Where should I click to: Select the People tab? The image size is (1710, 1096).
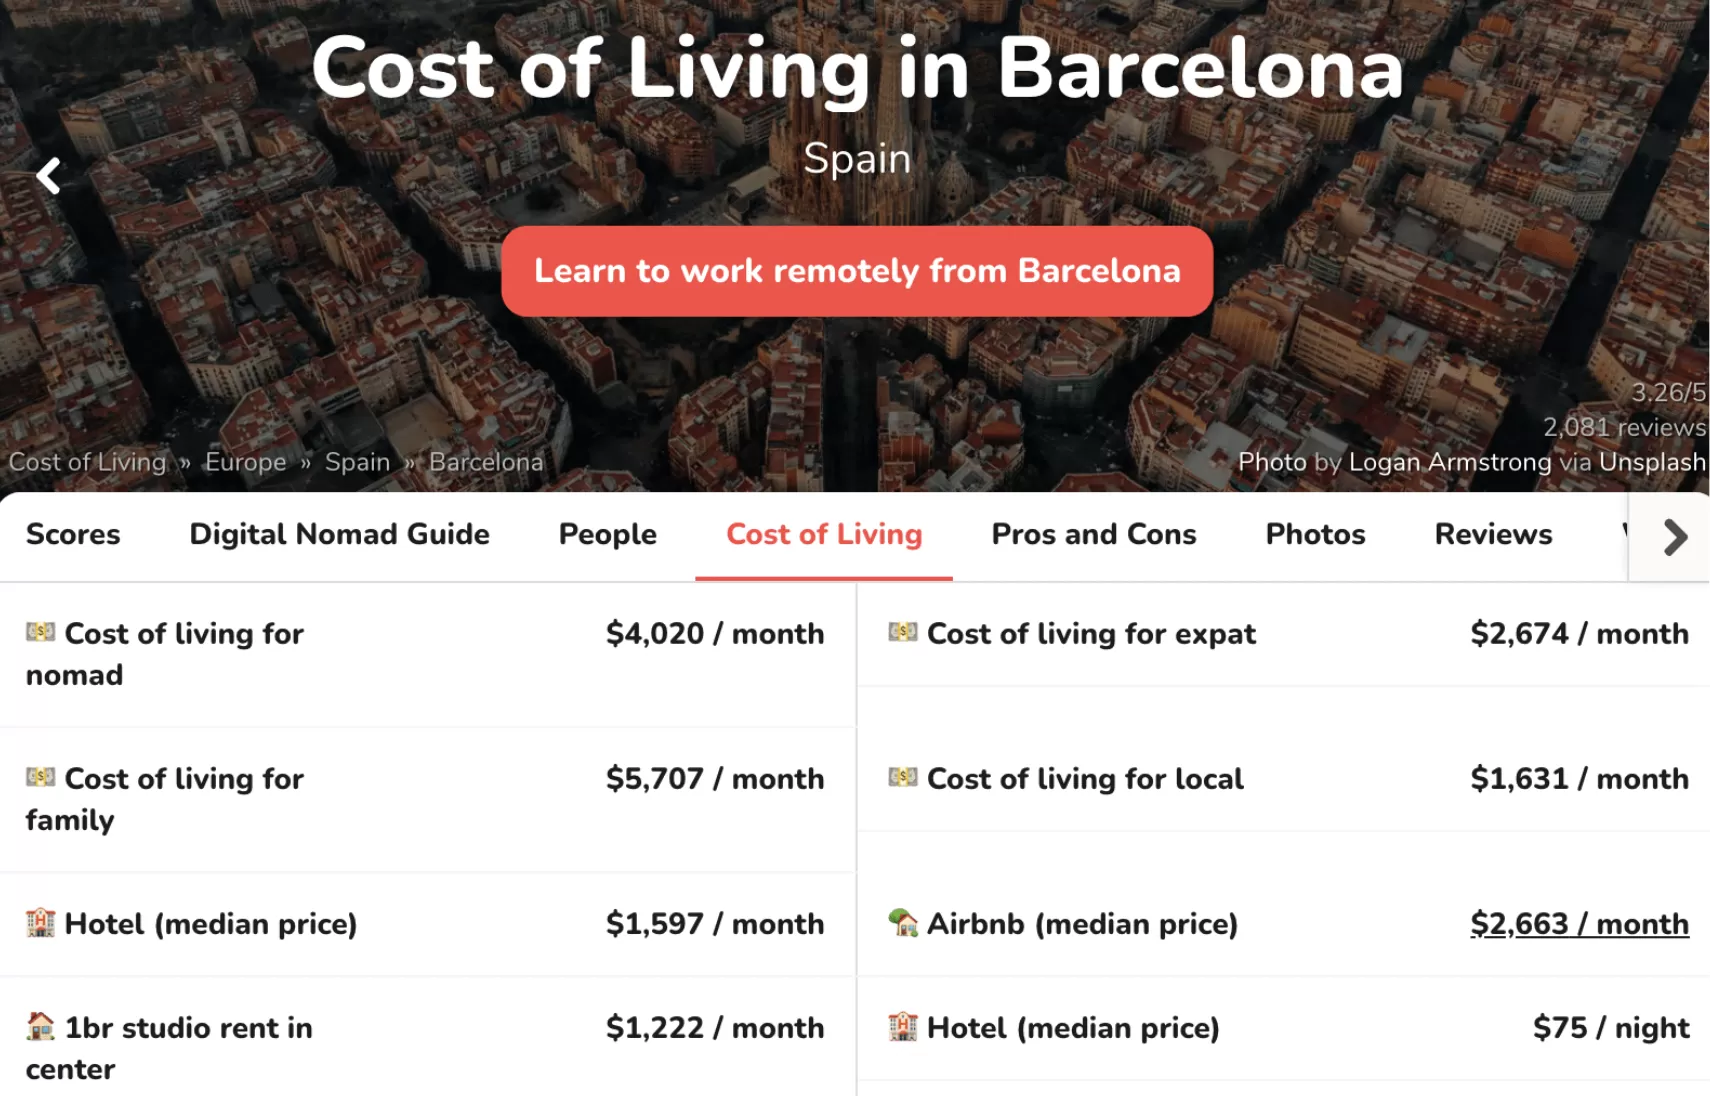pyautogui.click(x=607, y=534)
